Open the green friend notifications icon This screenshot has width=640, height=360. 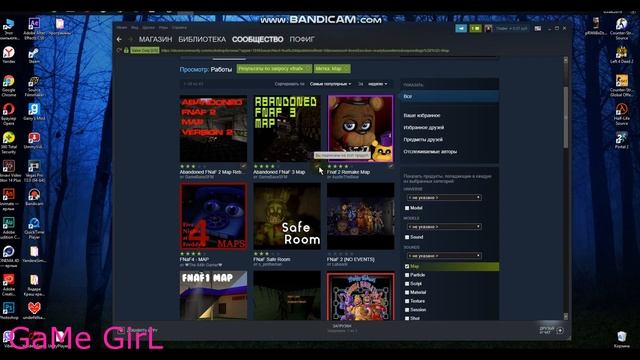475,29
